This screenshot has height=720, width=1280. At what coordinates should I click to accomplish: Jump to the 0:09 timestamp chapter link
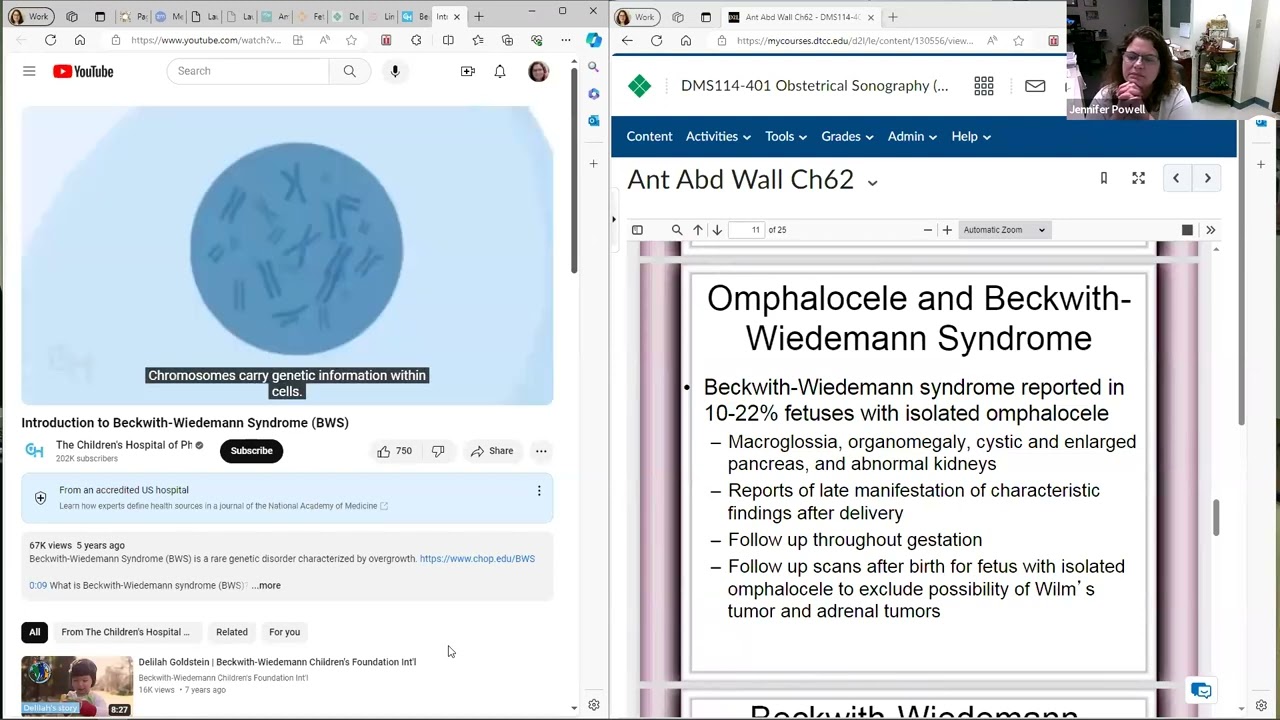(x=38, y=585)
